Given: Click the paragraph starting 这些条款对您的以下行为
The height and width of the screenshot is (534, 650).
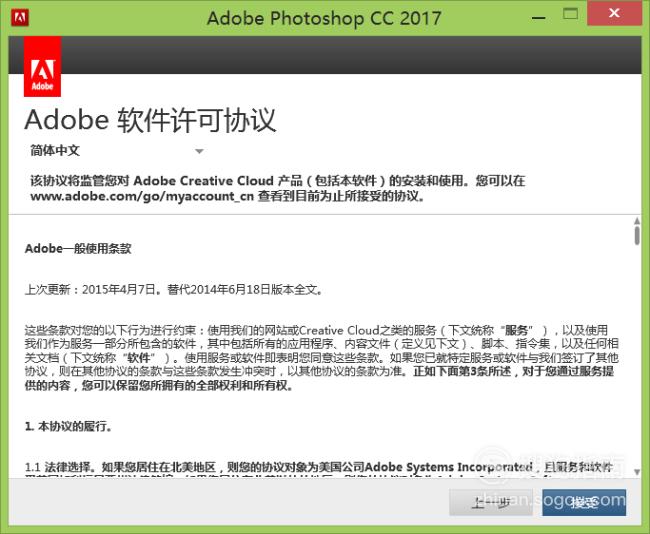Looking at the screenshot, I should tap(322, 358).
